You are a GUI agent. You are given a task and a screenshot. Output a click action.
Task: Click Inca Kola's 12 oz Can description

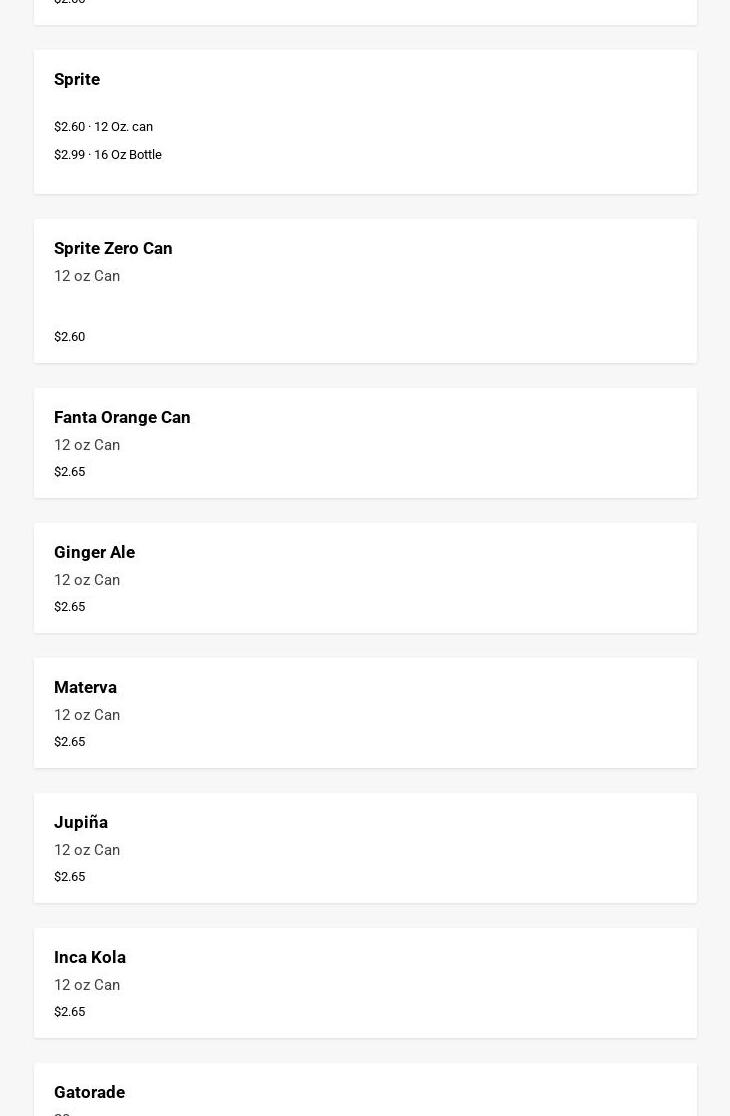coord(87,985)
